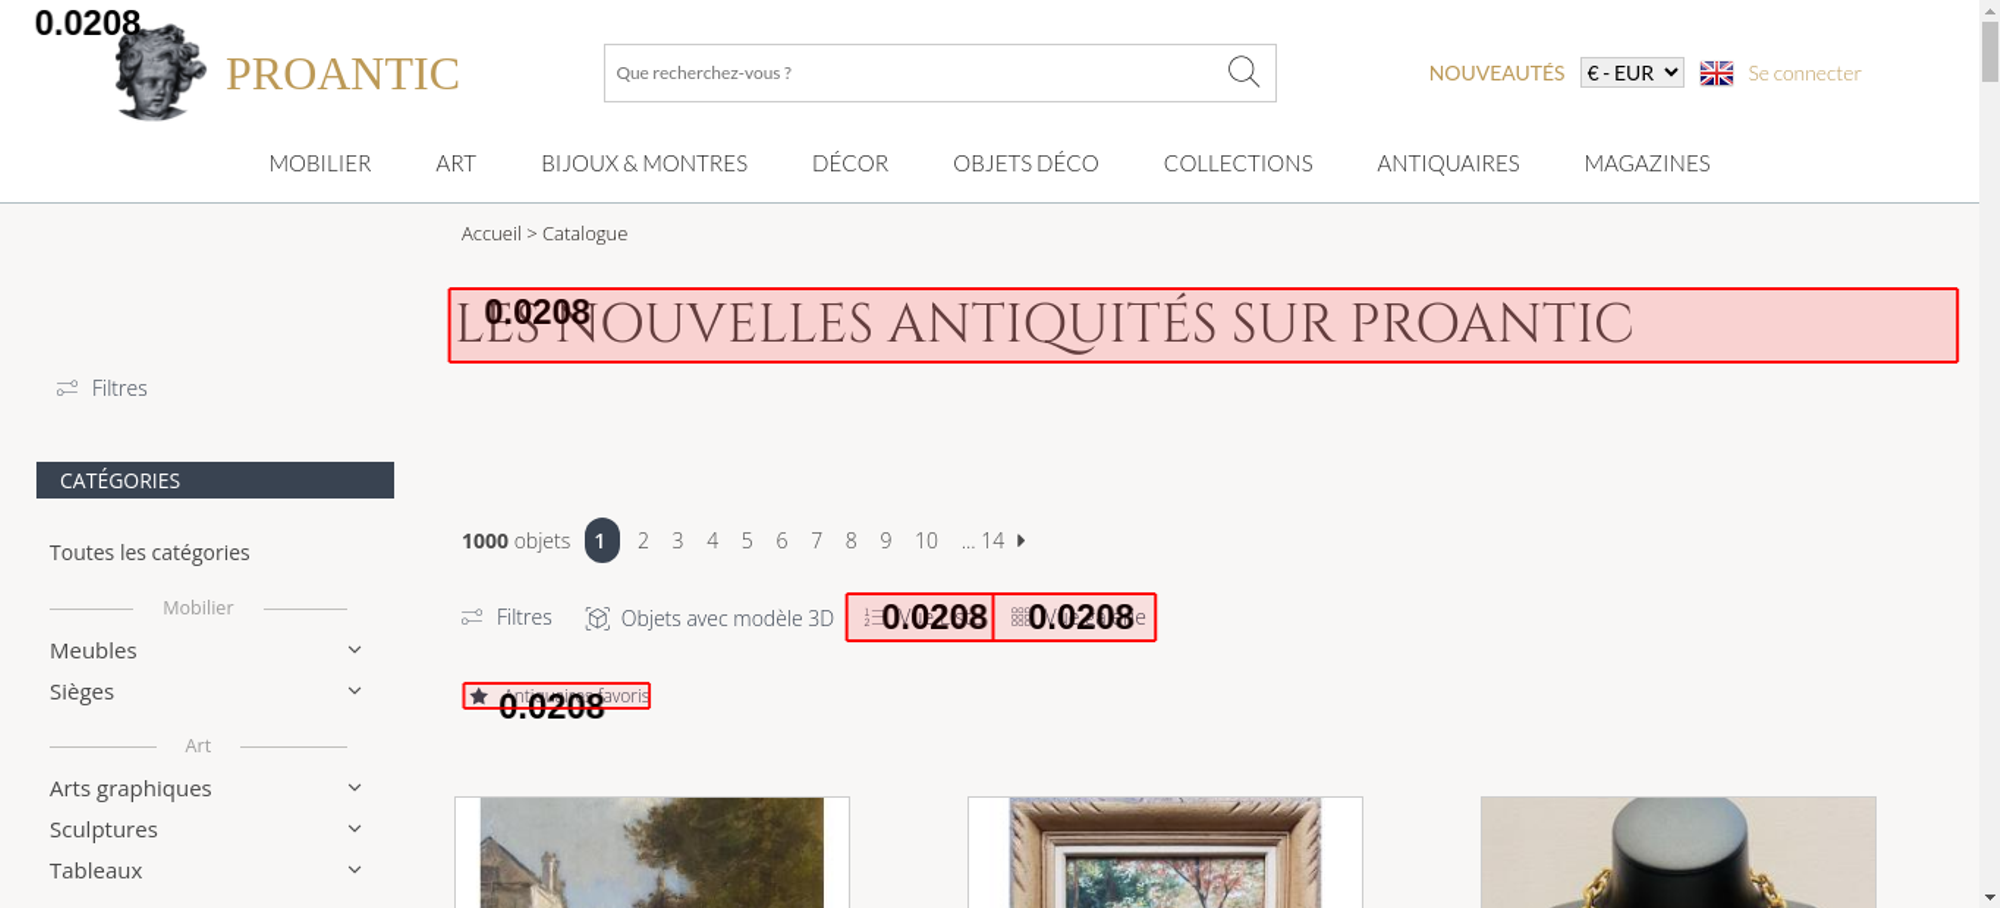Click the 3D model cube icon

(x=597, y=618)
